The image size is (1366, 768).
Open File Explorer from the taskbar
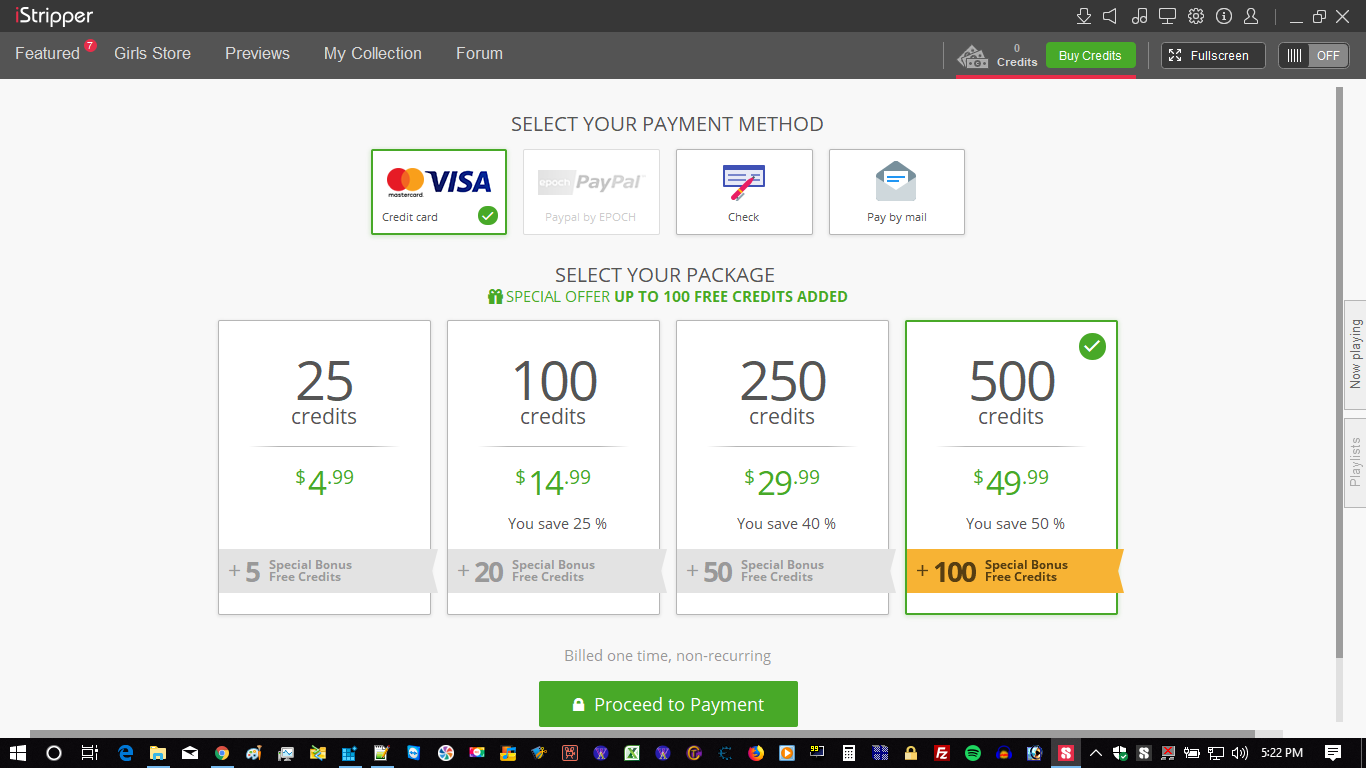click(x=158, y=753)
